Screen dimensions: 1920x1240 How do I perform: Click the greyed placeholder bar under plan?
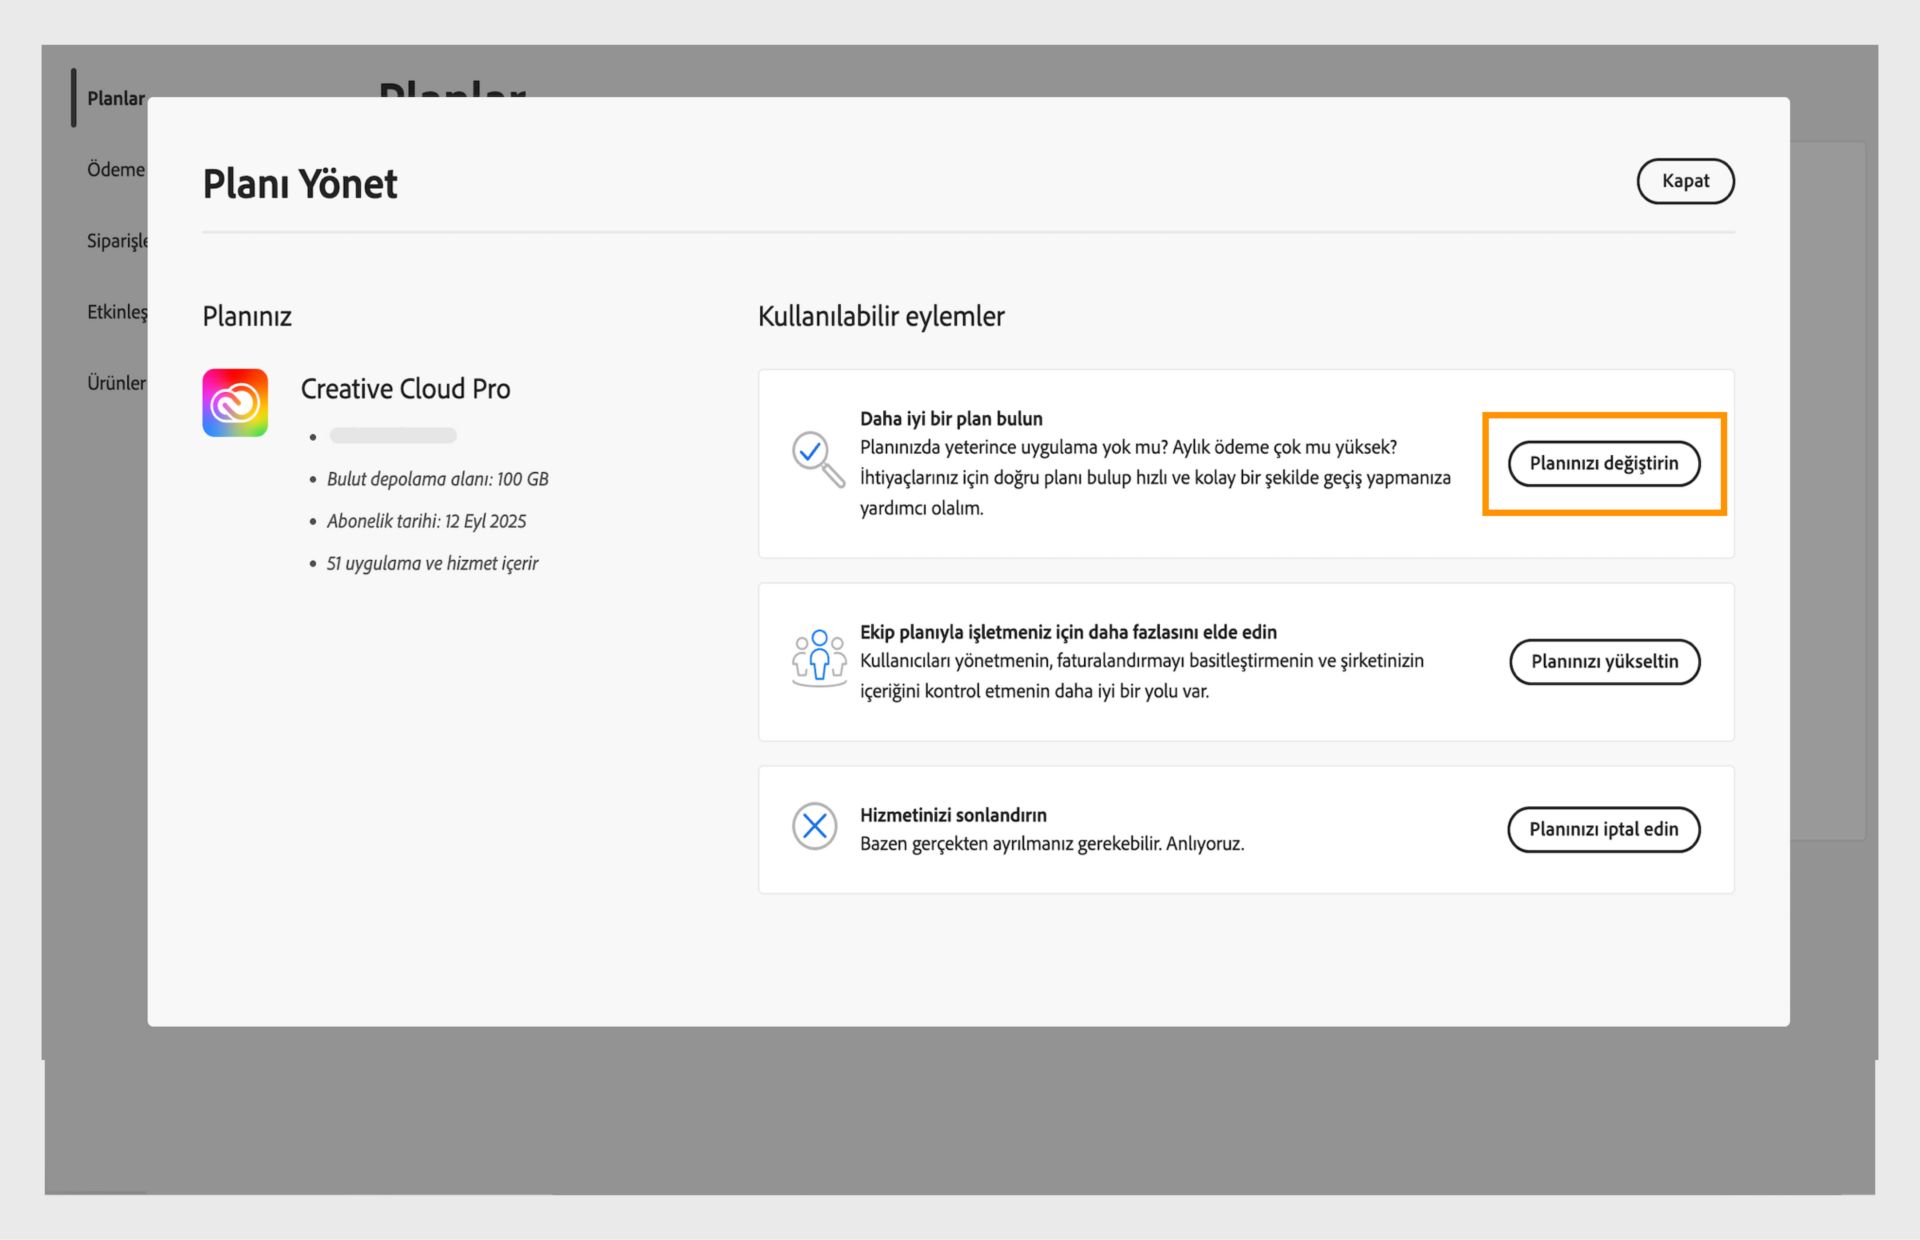click(393, 435)
